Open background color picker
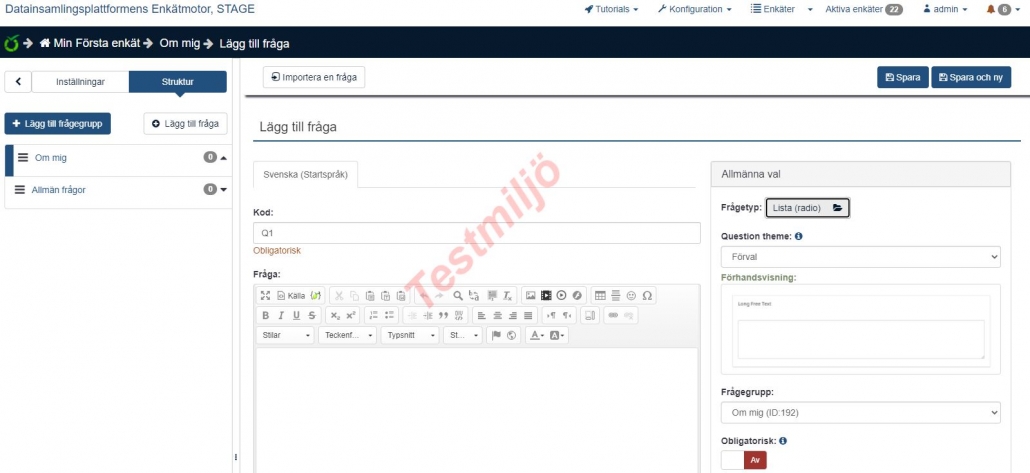The height and width of the screenshot is (473, 1030). point(557,335)
